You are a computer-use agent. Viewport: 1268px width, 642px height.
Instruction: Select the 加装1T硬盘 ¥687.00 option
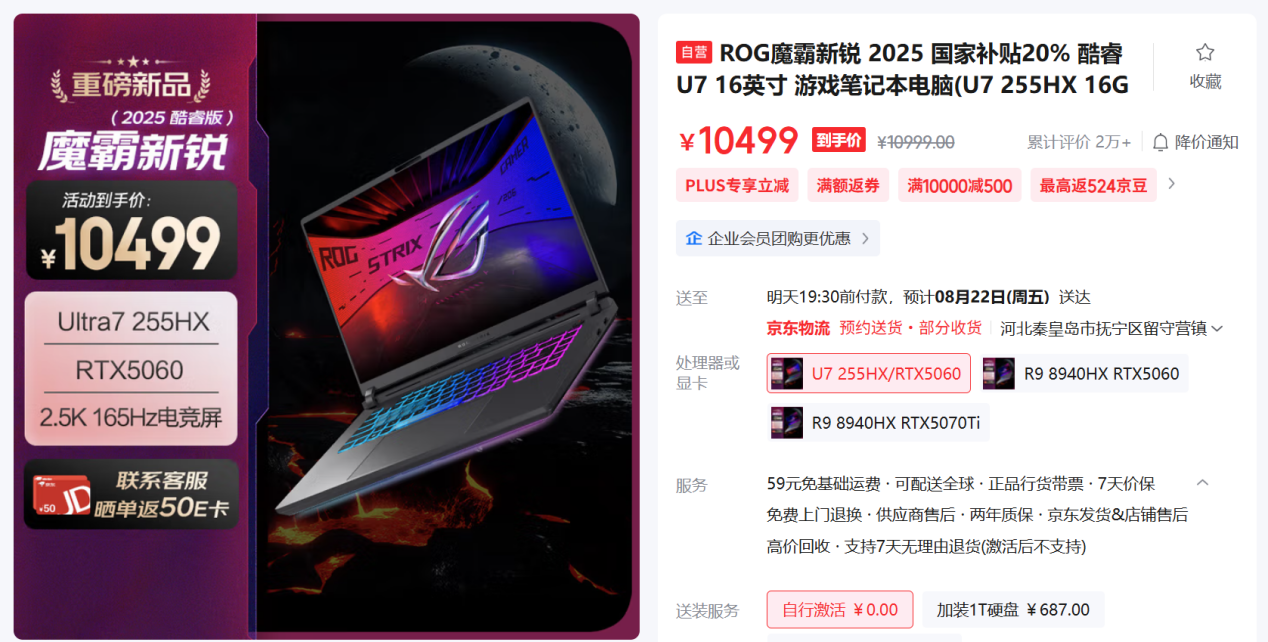(x=1013, y=610)
